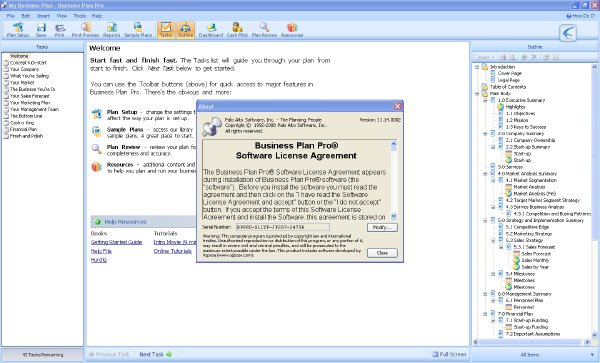The height and width of the screenshot is (363, 600).
Task: Open the Tools menu
Action: click(80, 16)
